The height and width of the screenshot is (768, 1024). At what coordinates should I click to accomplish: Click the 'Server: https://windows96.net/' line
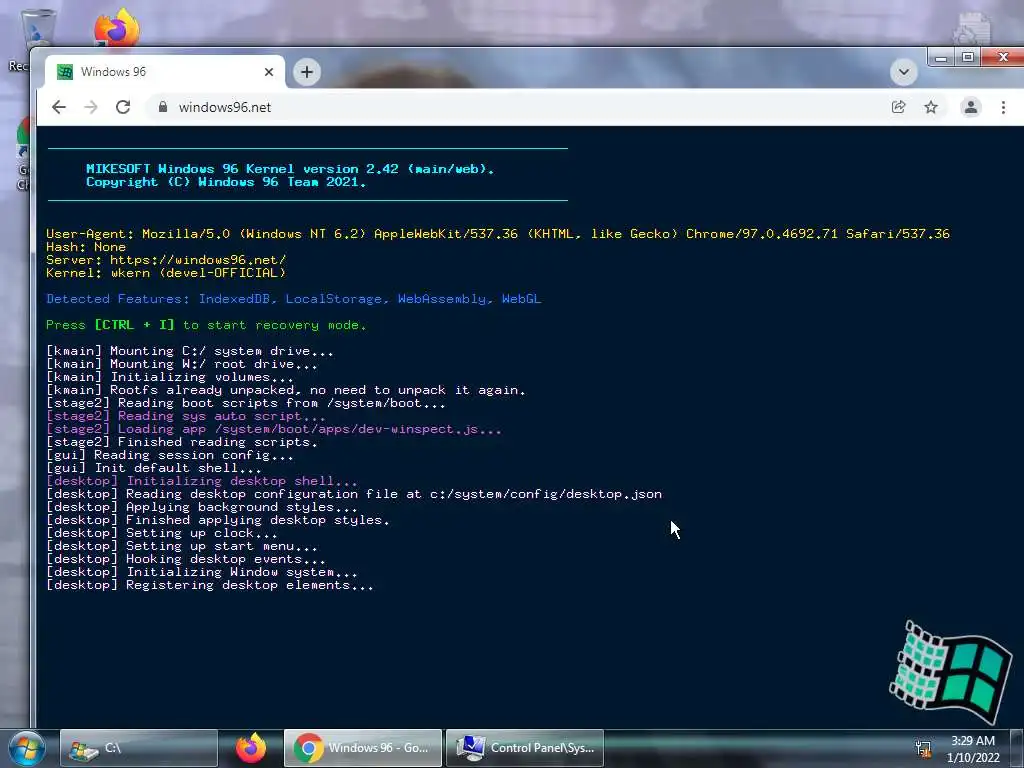[x=166, y=260]
